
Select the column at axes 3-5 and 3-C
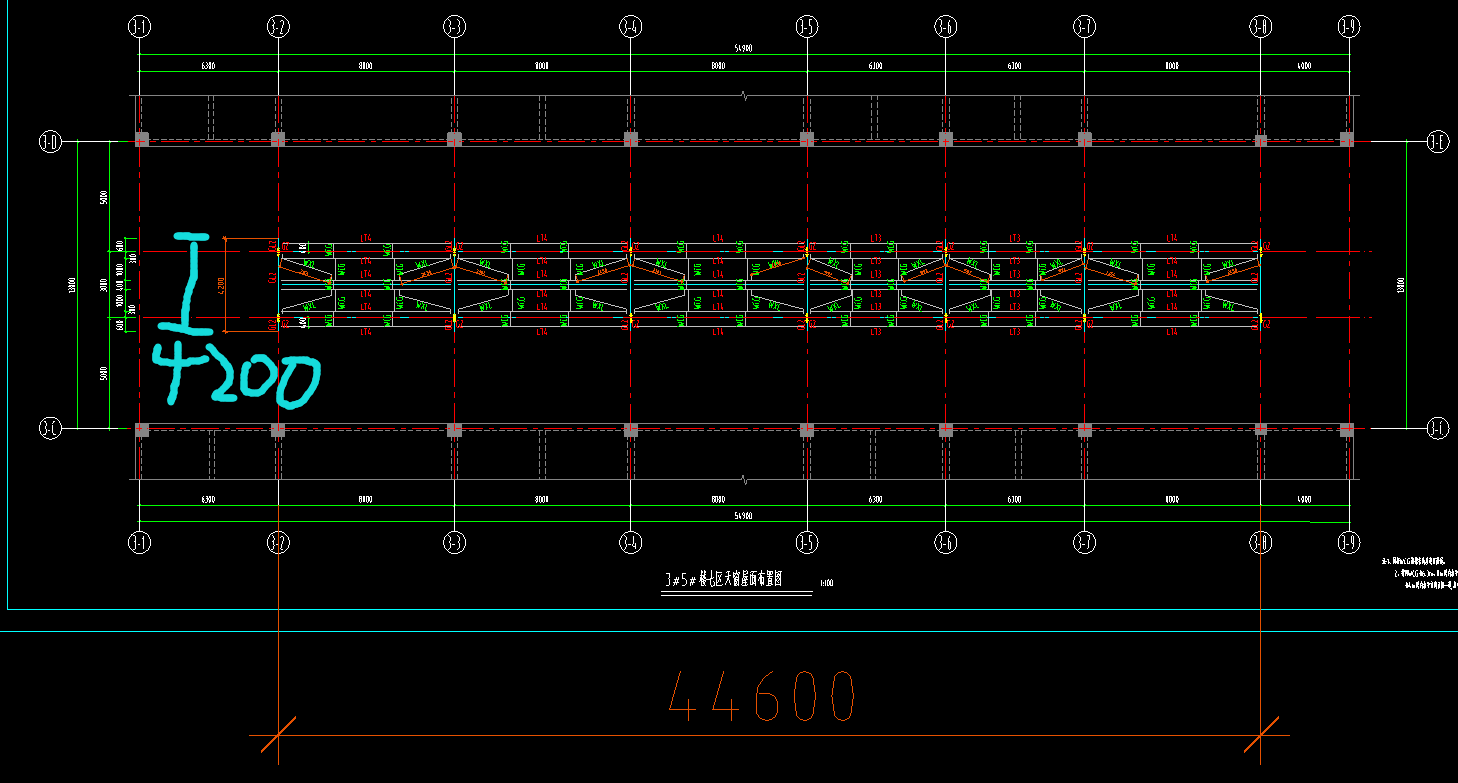(x=807, y=430)
